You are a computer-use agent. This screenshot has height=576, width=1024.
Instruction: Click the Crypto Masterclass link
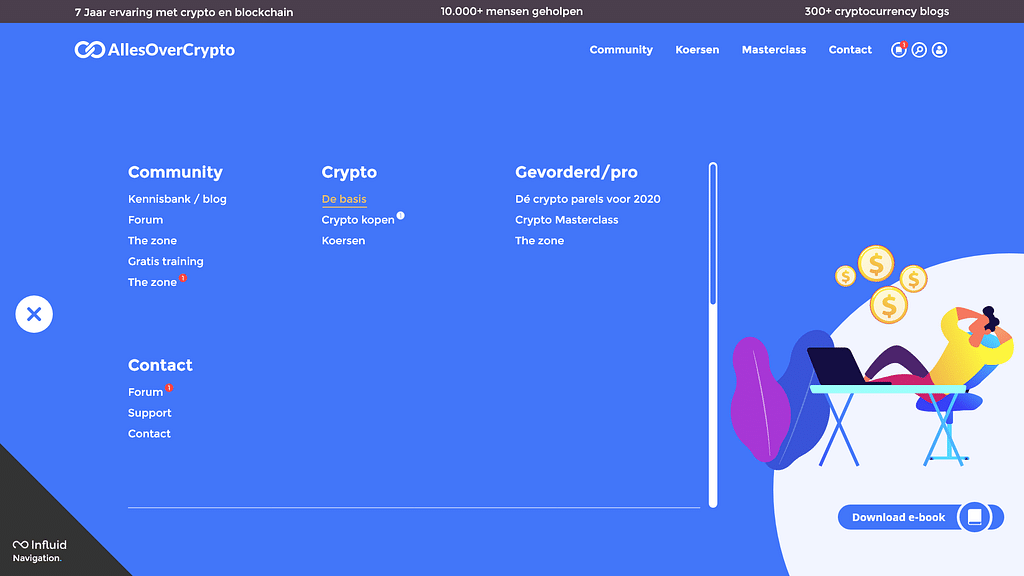coord(567,220)
